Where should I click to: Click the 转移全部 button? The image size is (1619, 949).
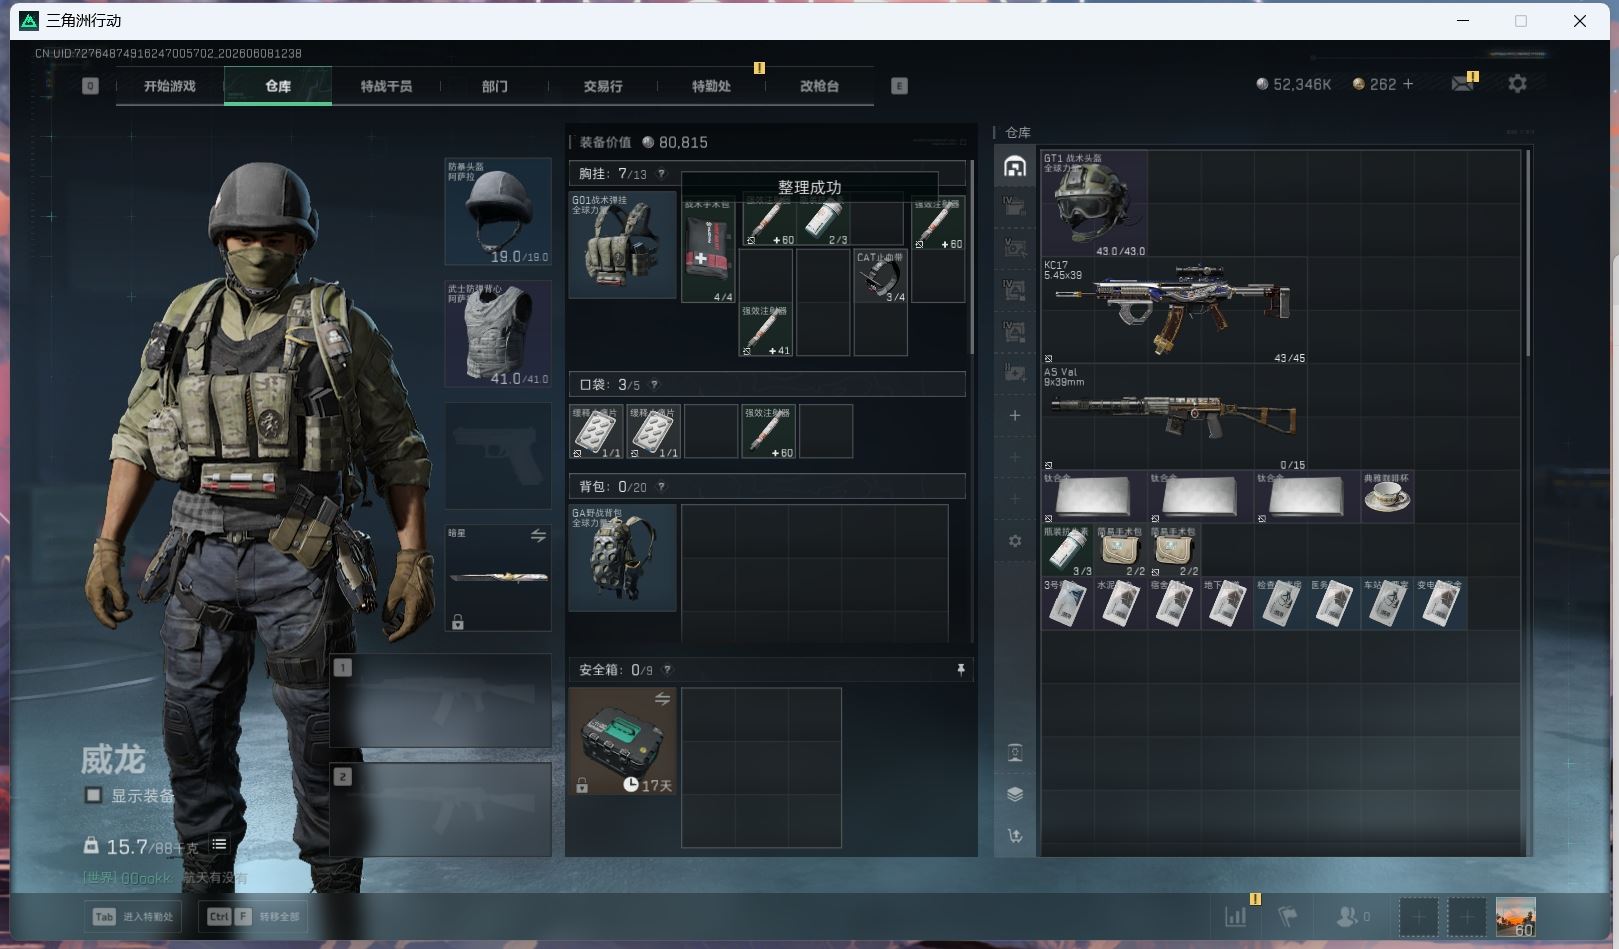254,916
